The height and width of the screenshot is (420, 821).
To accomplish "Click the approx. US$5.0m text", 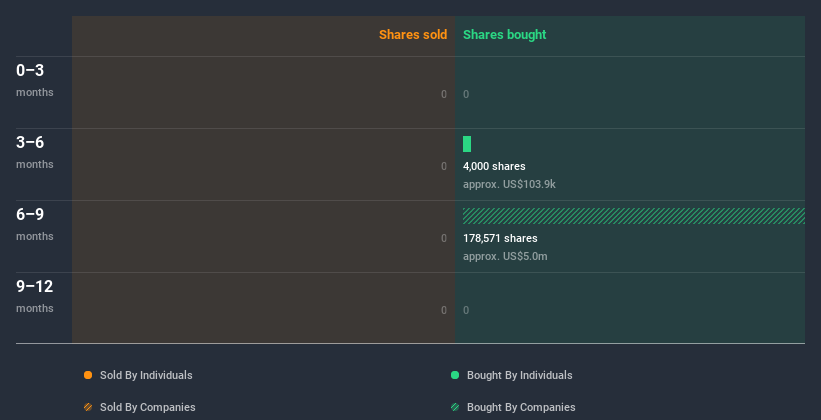I will [505, 257].
